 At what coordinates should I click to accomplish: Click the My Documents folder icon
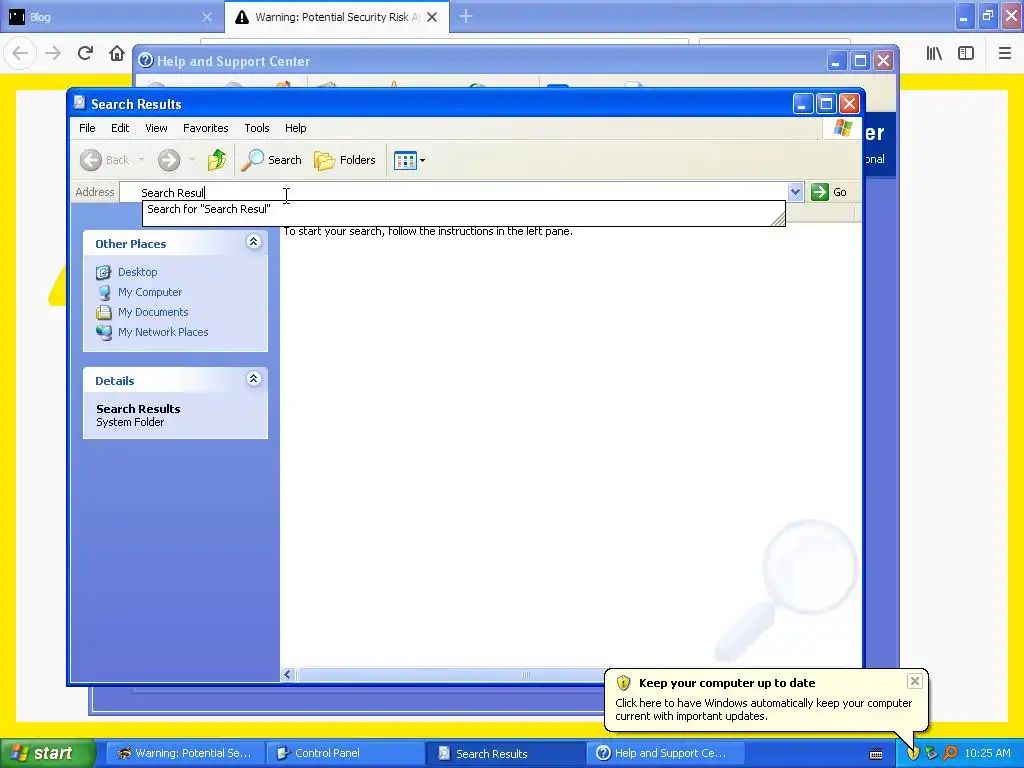103,312
